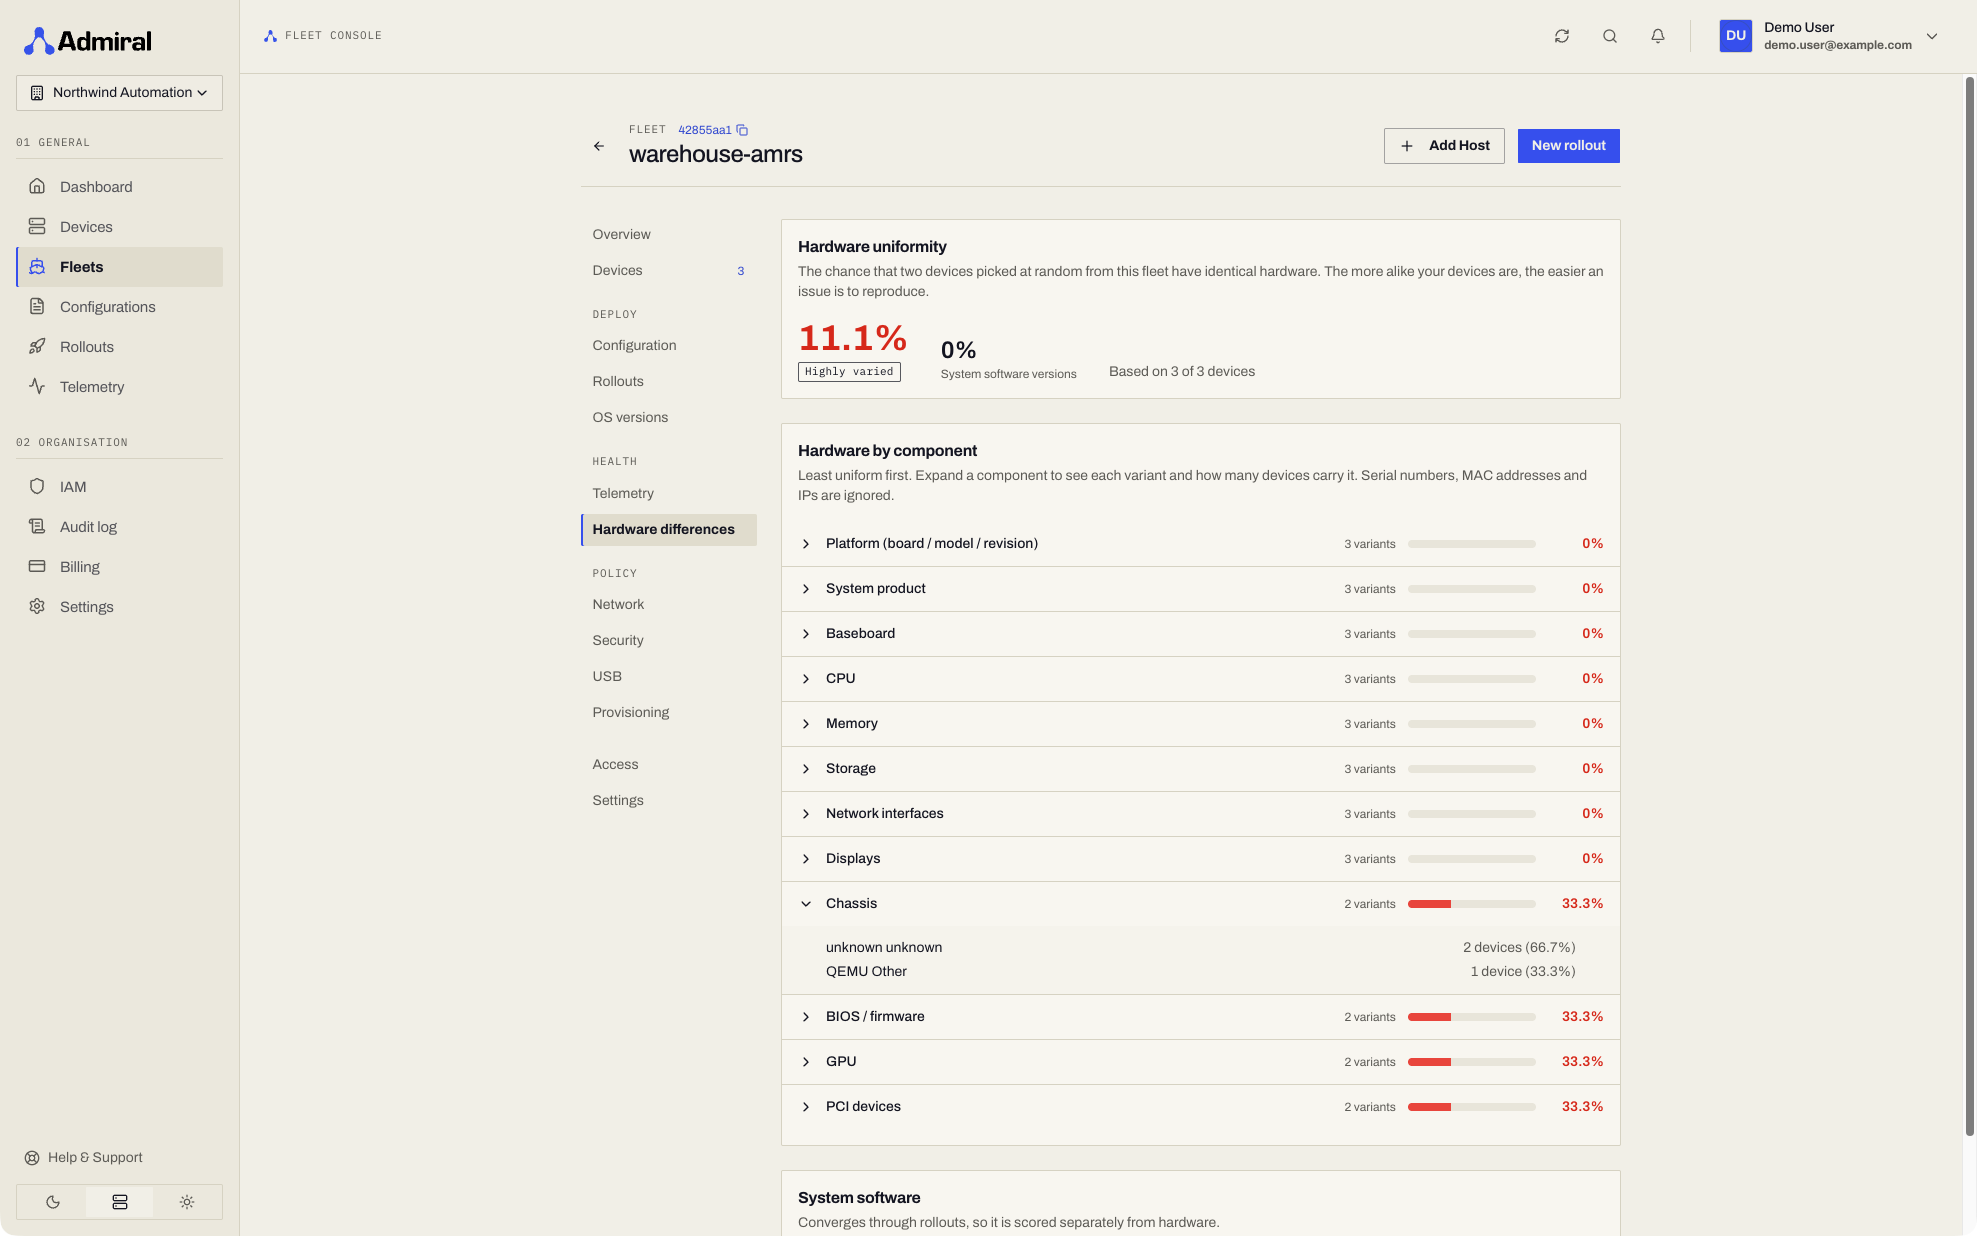Click the Help & Support lifebuoy icon
Viewport: 1977px width, 1236px height.
tap(32, 1158)
